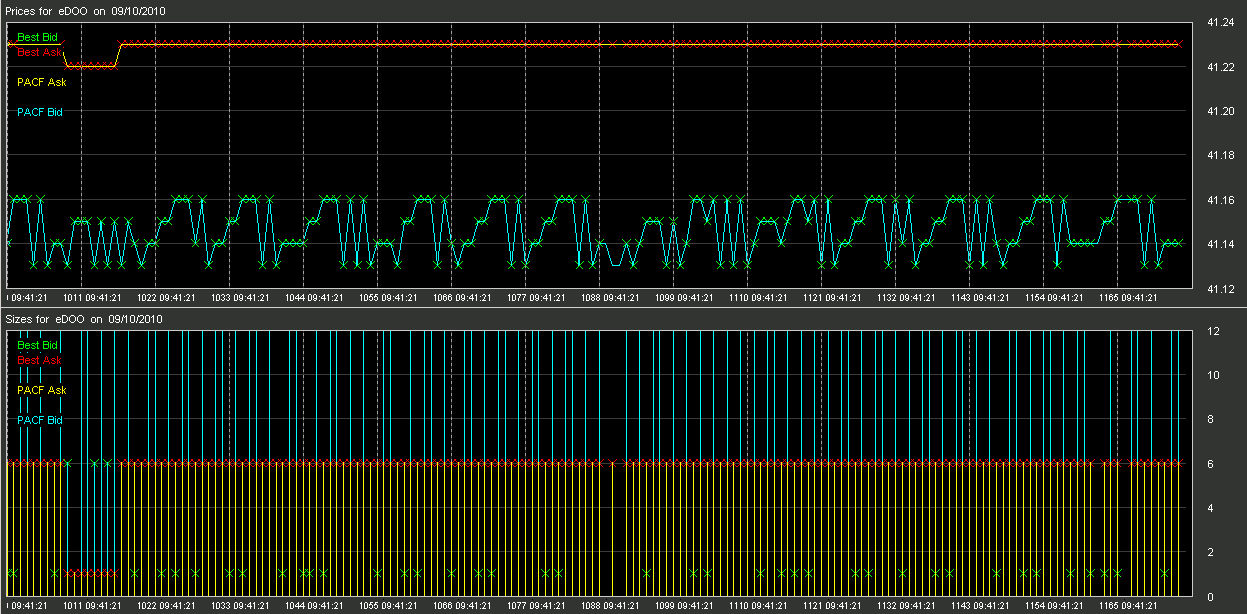Click the 12 value on Sizes axis
The image size is (1247, 614).
(x=1213, y=331)
